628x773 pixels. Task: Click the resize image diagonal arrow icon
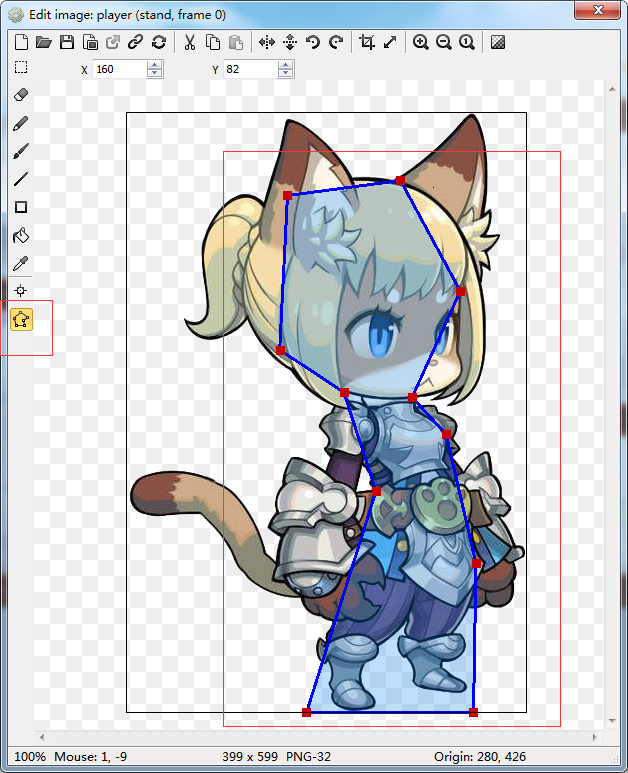click(x=390, y=42)
